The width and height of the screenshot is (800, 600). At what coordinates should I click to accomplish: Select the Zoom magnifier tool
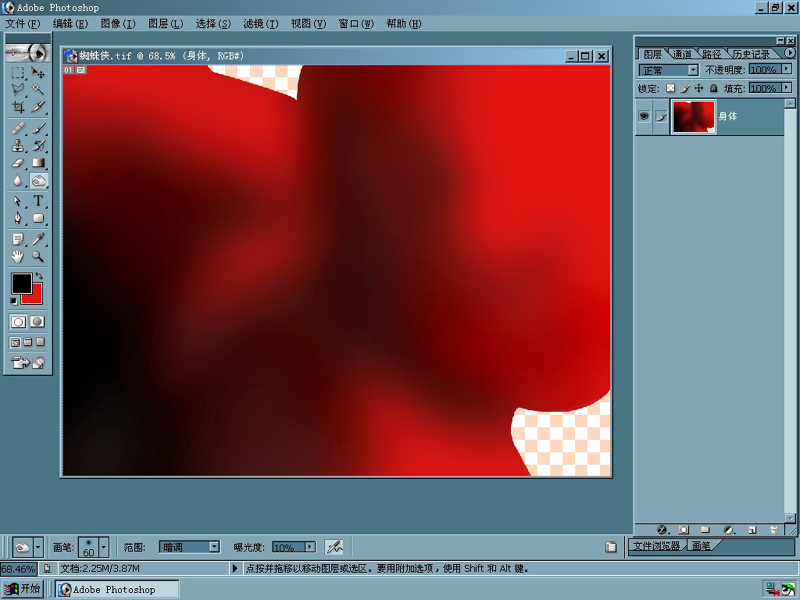tap(38, 256)
